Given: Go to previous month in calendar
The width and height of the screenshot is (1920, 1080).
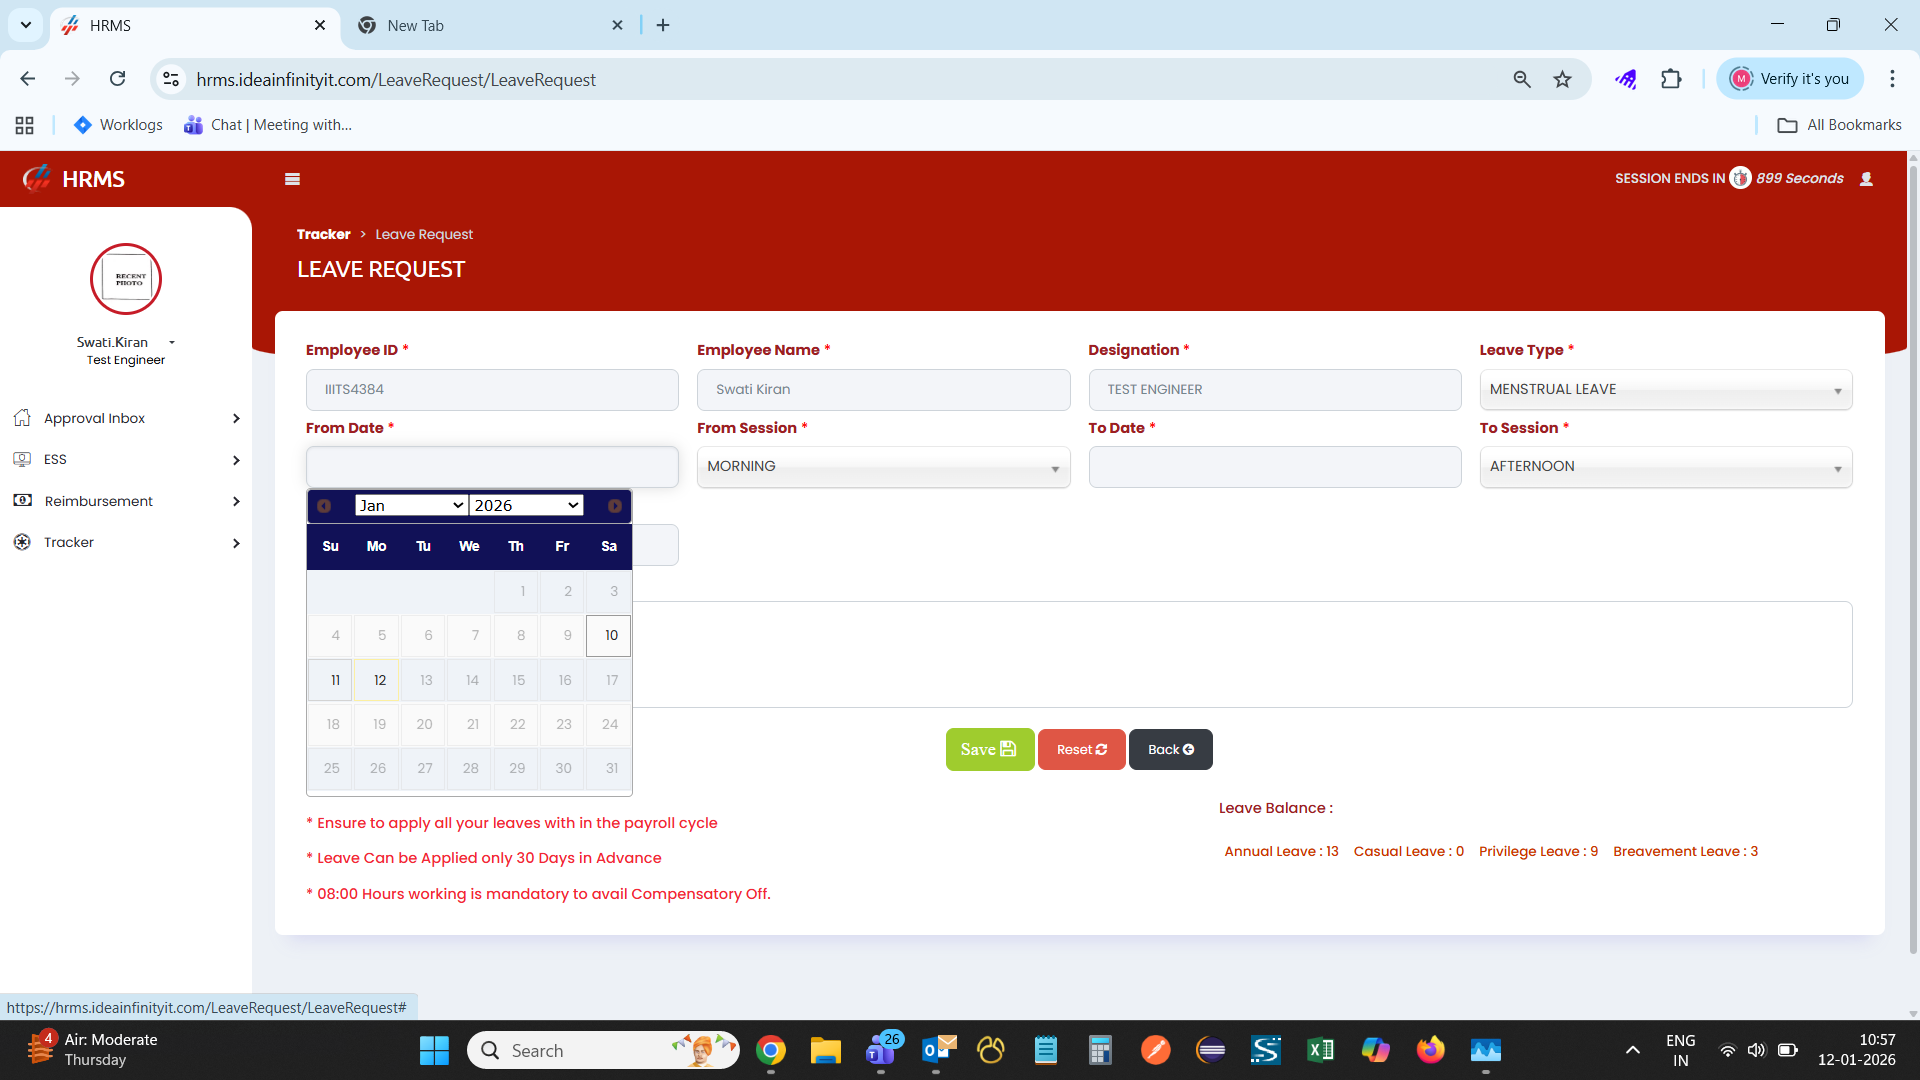Looking at the screenshot, I should 324,506.
